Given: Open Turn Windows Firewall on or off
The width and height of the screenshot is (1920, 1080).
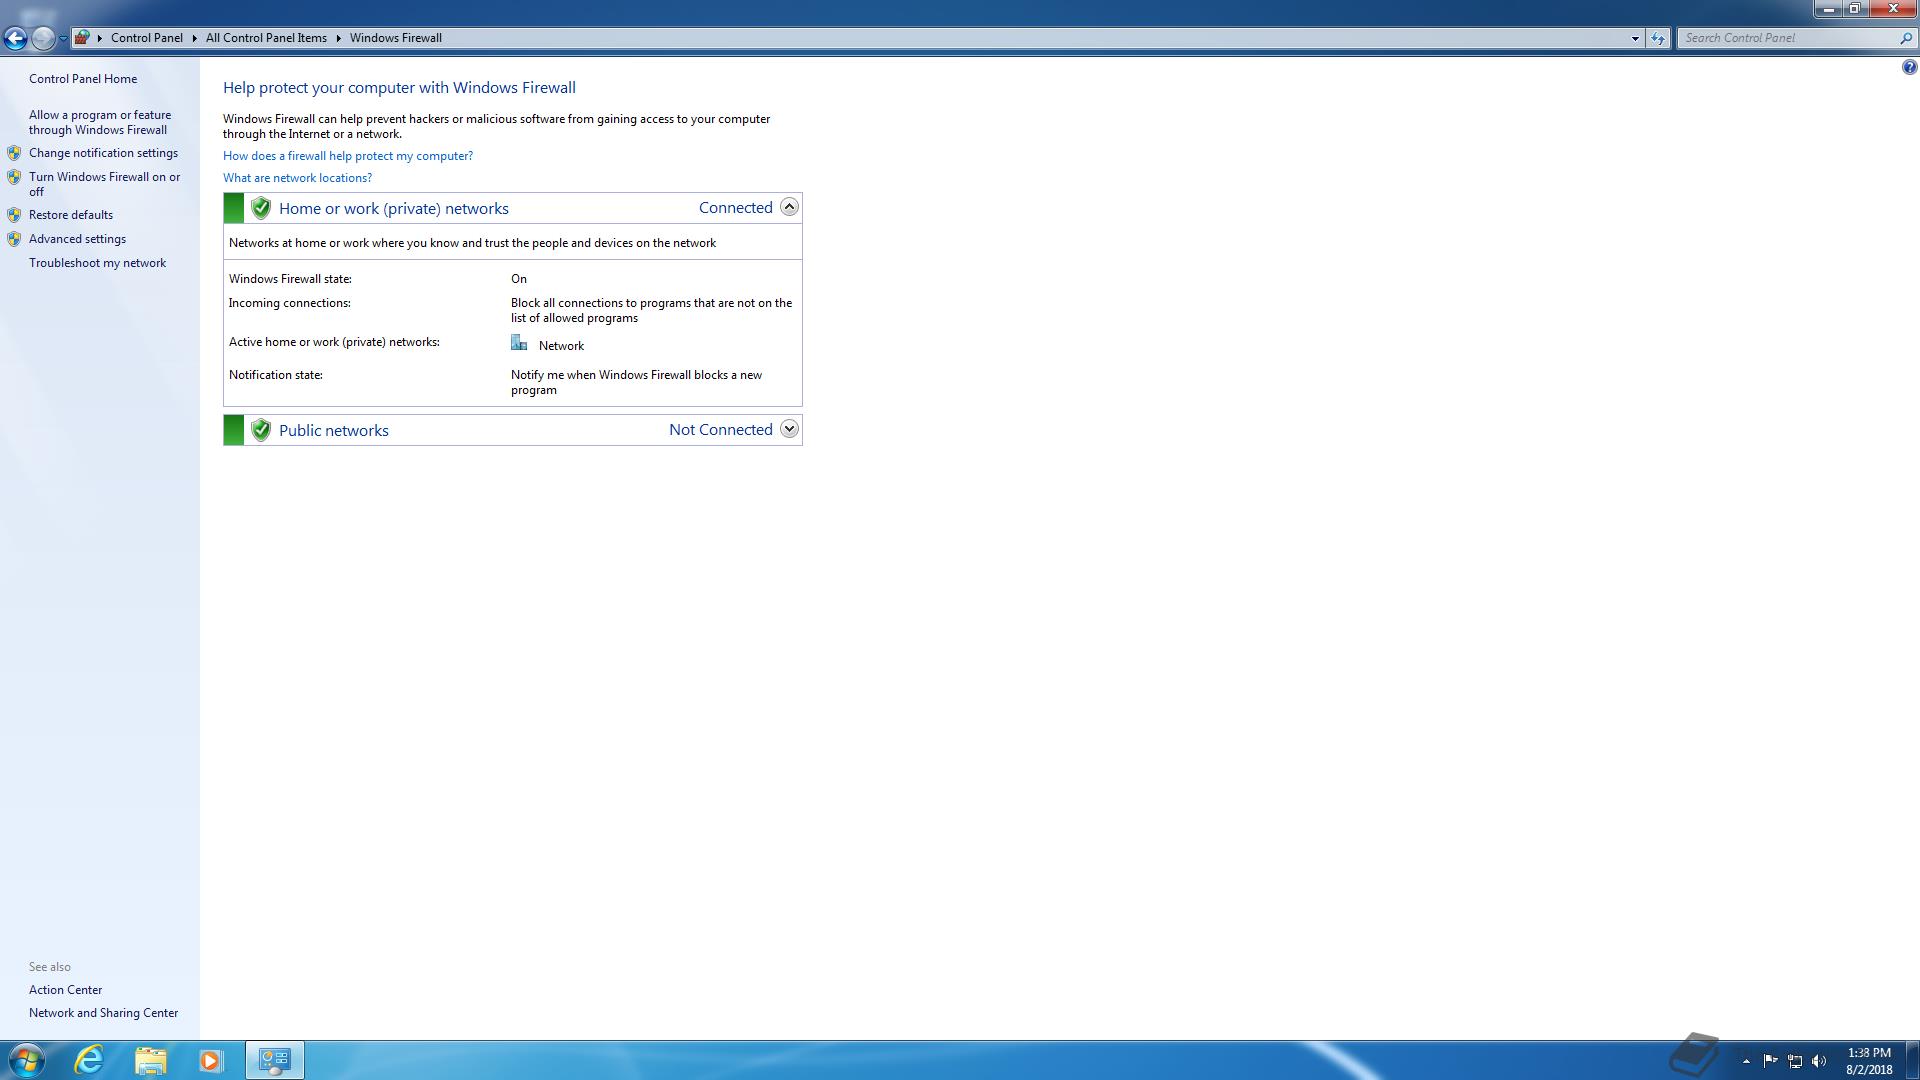Looking at the screenshot, I should [104, 184].
